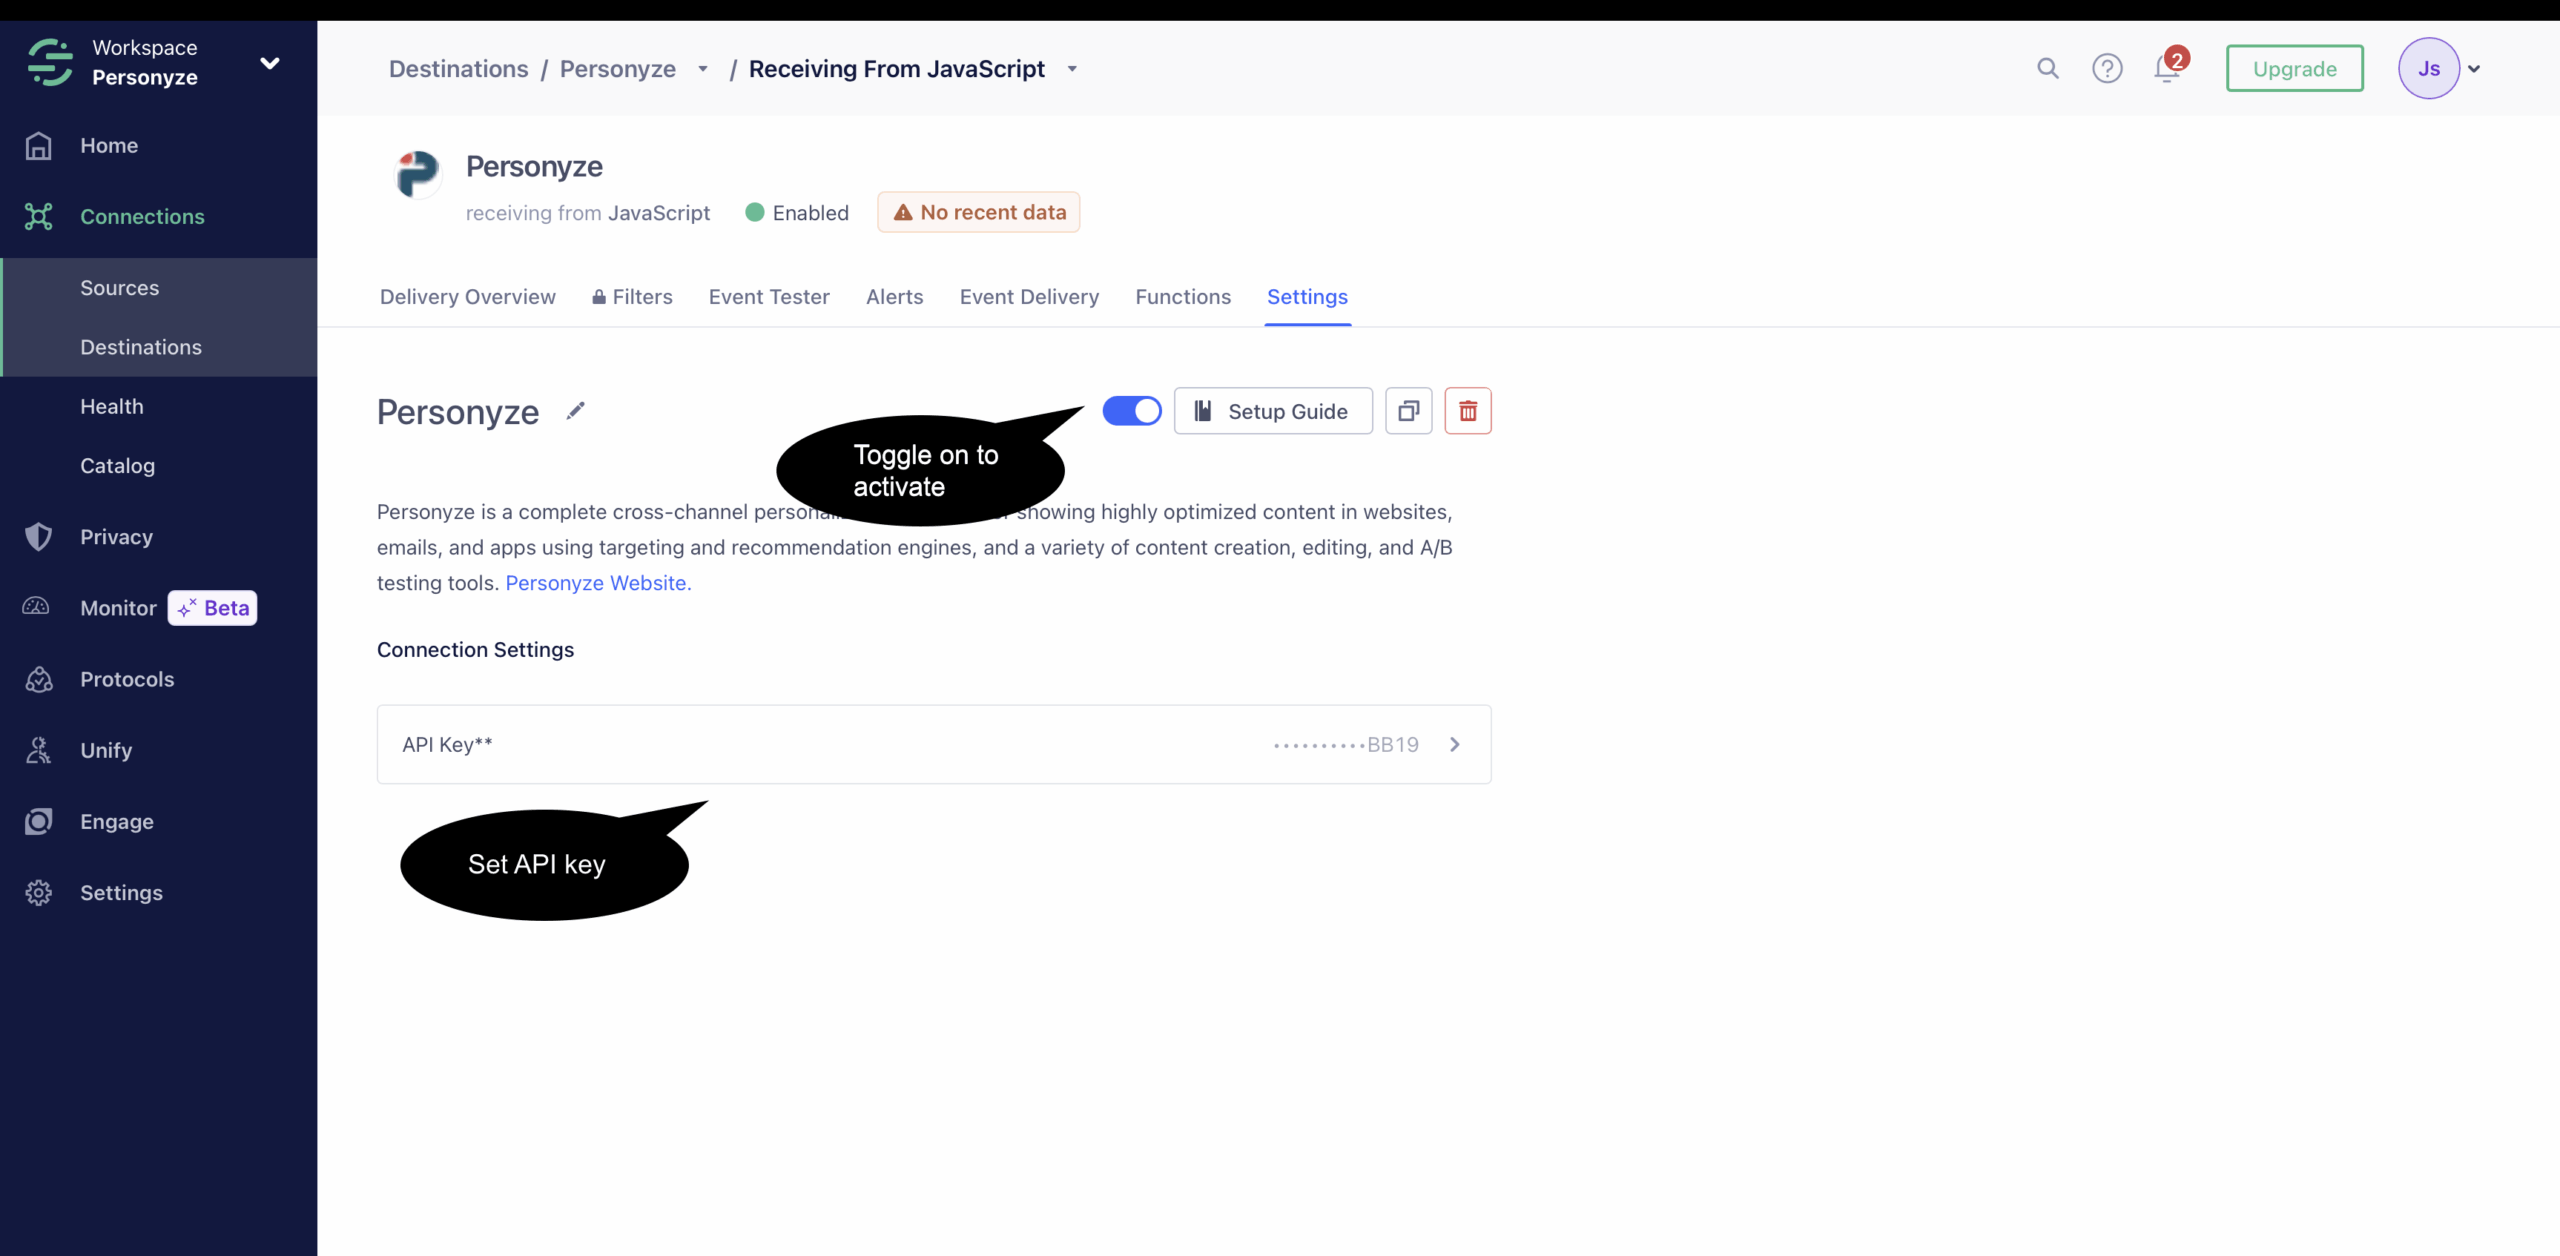Open the API Key setting chevron

[x=1455, y=744]
